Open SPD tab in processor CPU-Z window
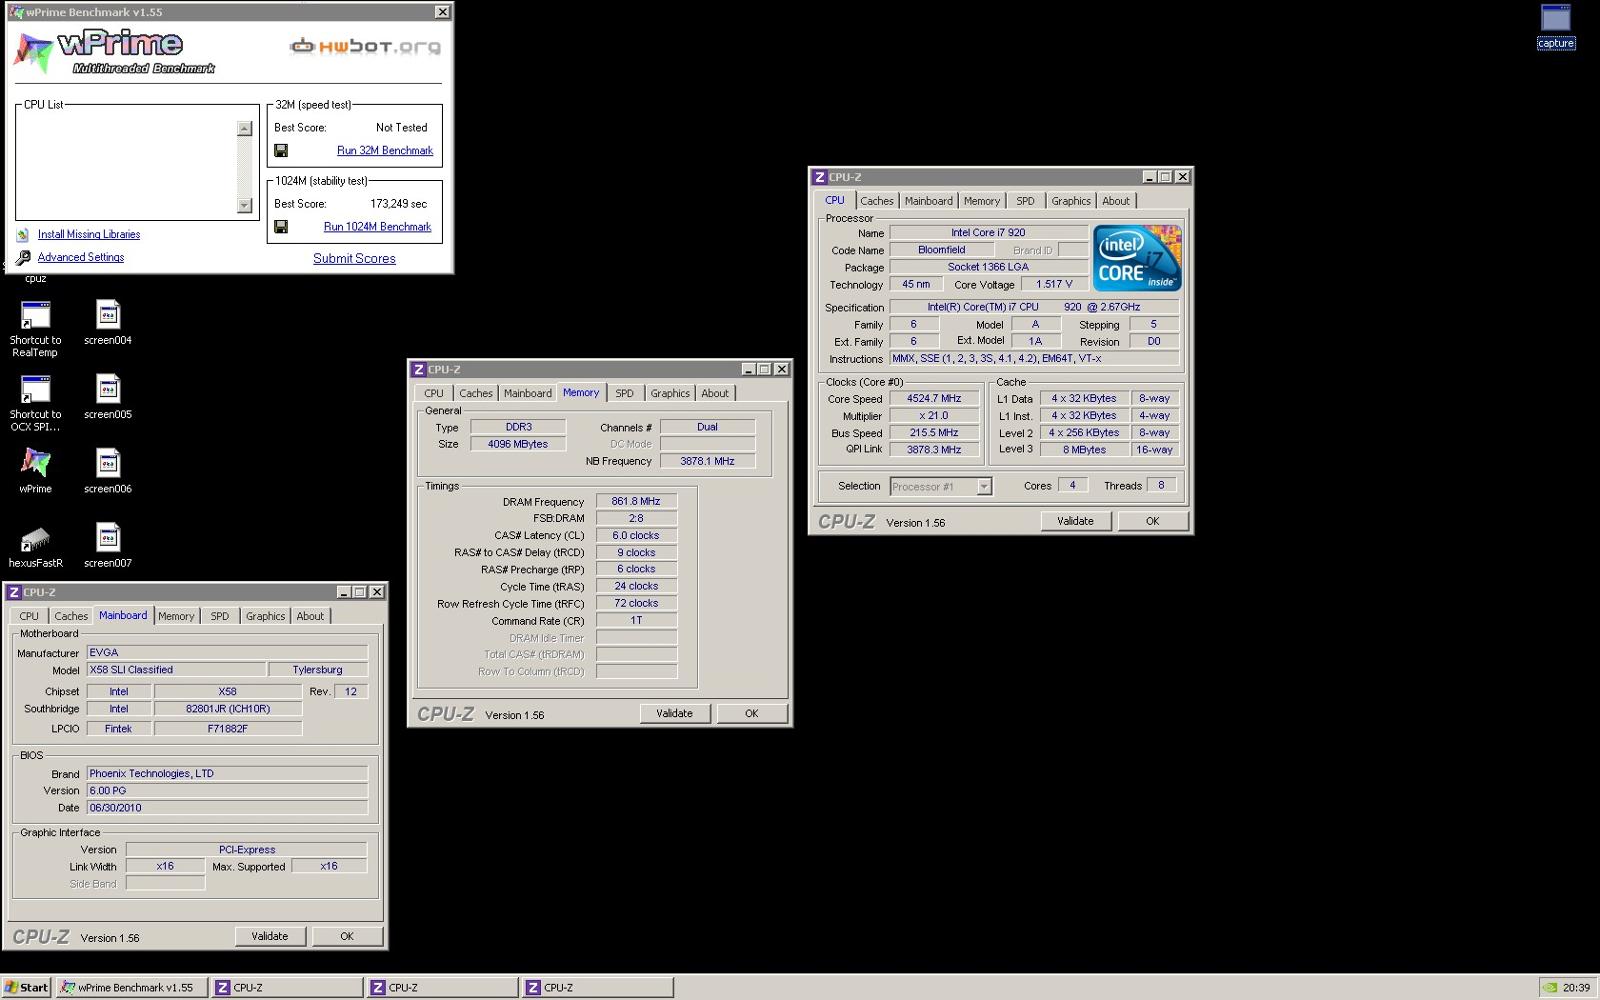The height and width of the screenshot is (1000, 1600). click(x=1025, y=201)
